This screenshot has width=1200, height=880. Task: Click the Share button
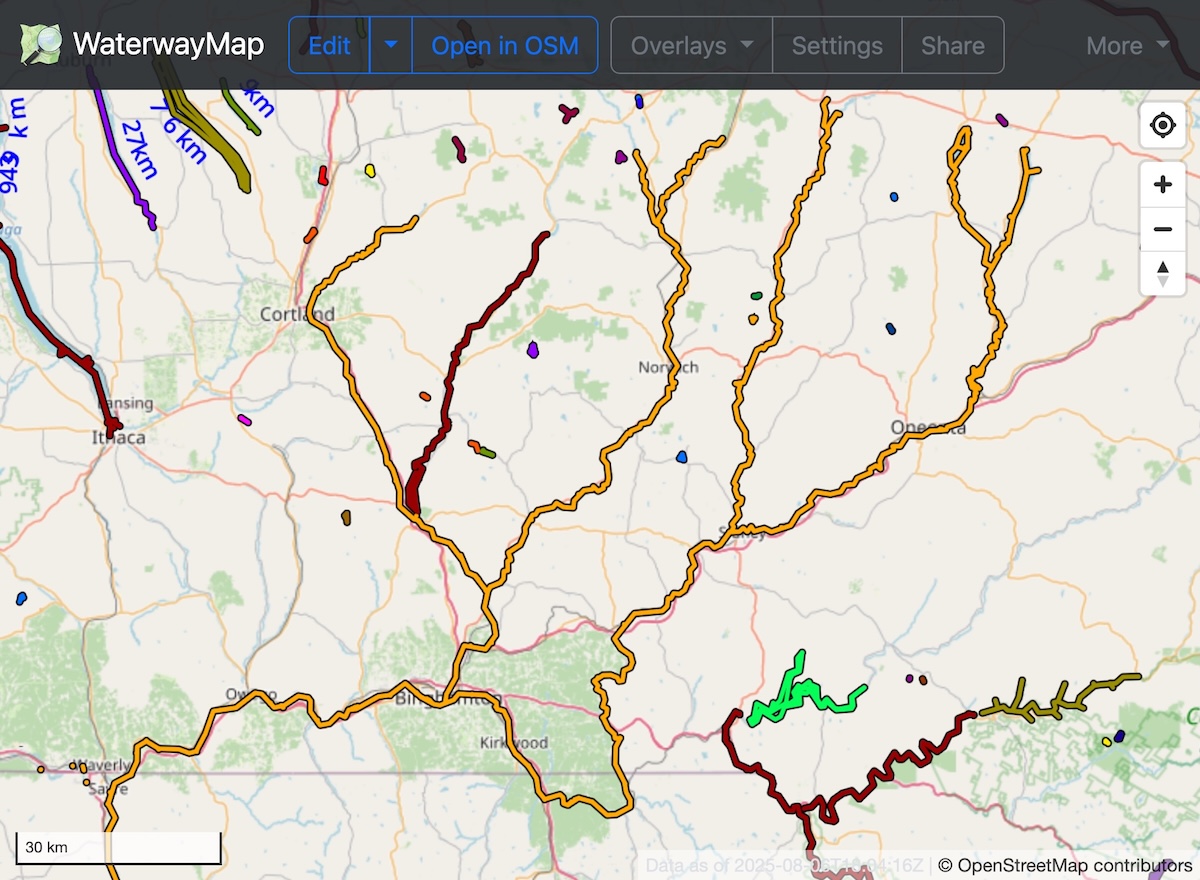pyautogui.click(x=953, y=45)
